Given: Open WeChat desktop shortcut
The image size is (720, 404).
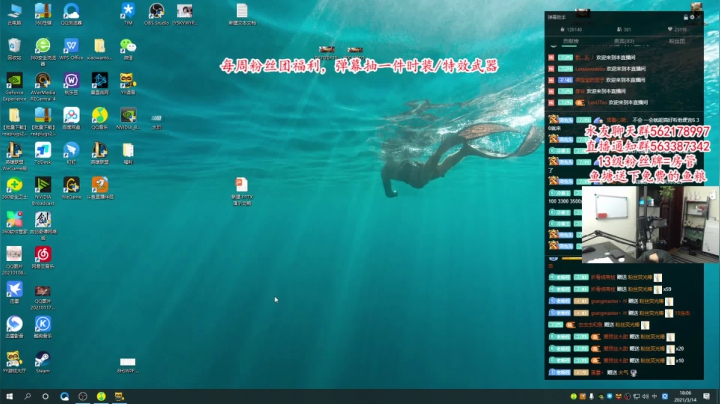Looking at the screenshot, I should (128, 49).
